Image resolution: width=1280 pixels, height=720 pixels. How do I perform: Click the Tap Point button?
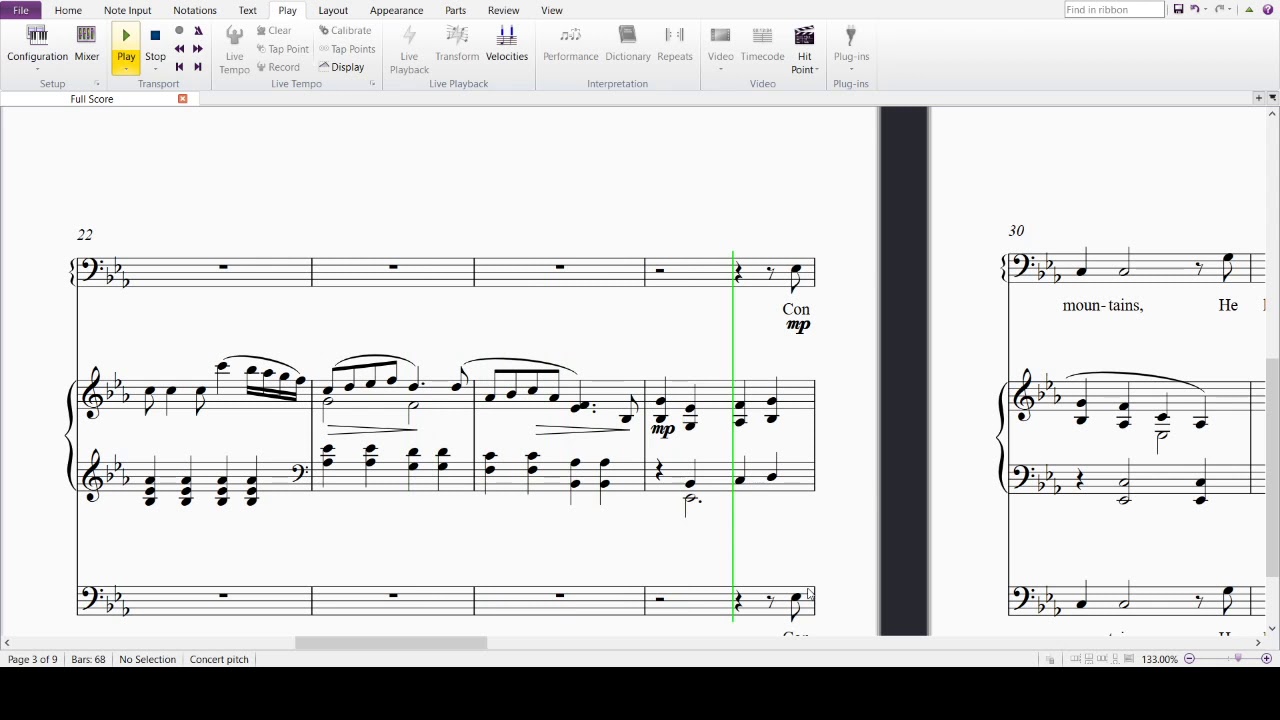click(x=283, y=49)
